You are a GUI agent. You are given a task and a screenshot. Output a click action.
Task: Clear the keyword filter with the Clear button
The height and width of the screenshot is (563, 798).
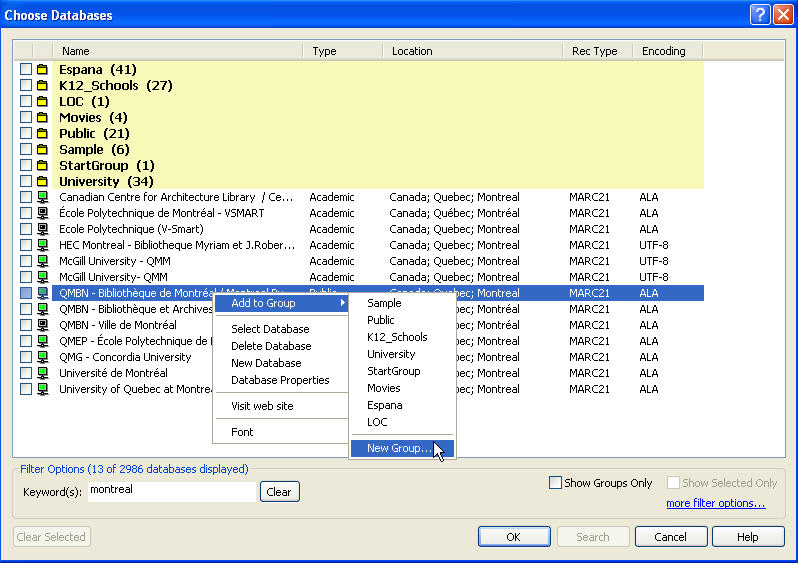click(279, 492)
